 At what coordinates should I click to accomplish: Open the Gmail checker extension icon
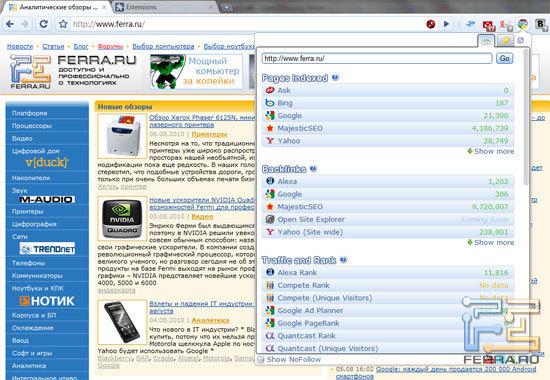pos(488,25)
